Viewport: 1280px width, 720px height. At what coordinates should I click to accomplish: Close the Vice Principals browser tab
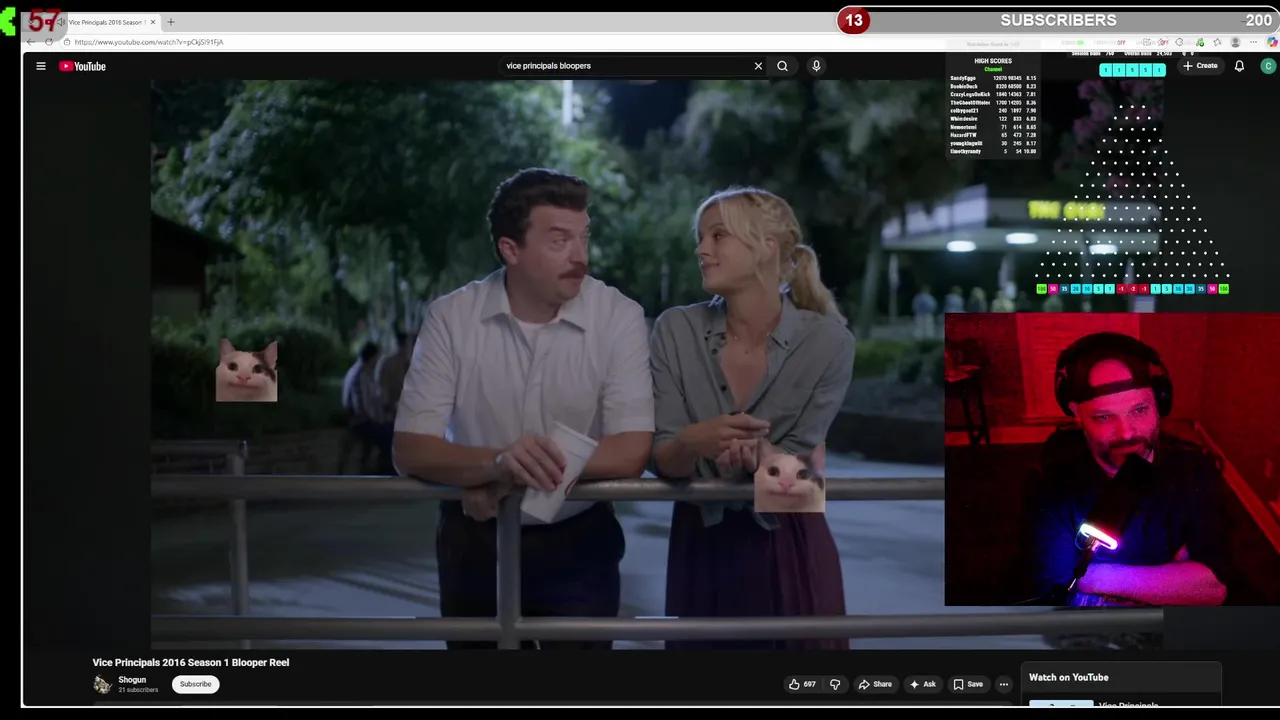pyautogui.click(x=153, y=22)
